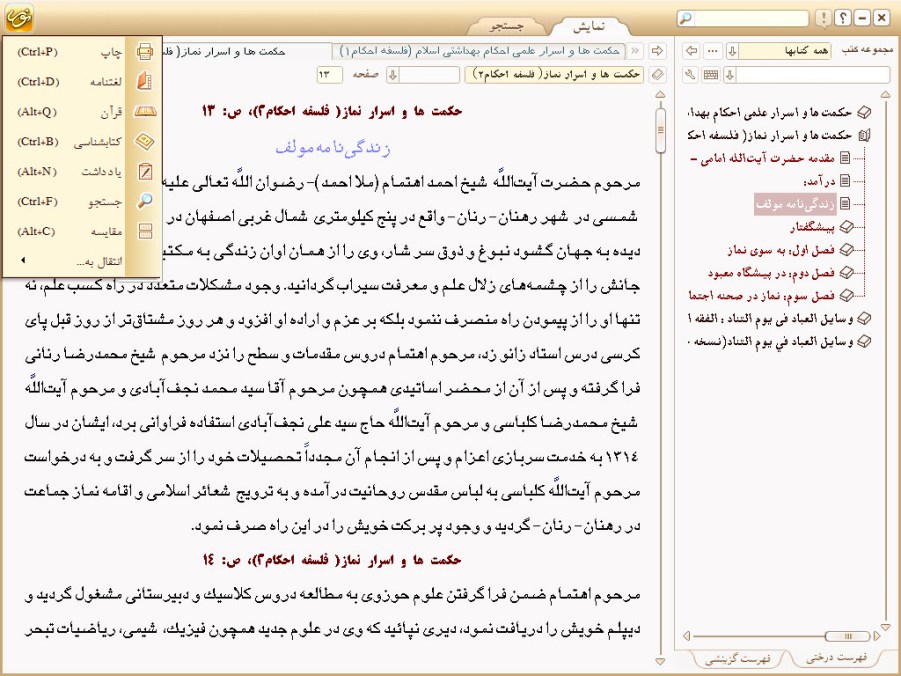Switch to document tab 'فلسفه احکام۱'

click(x=480, y=51)
